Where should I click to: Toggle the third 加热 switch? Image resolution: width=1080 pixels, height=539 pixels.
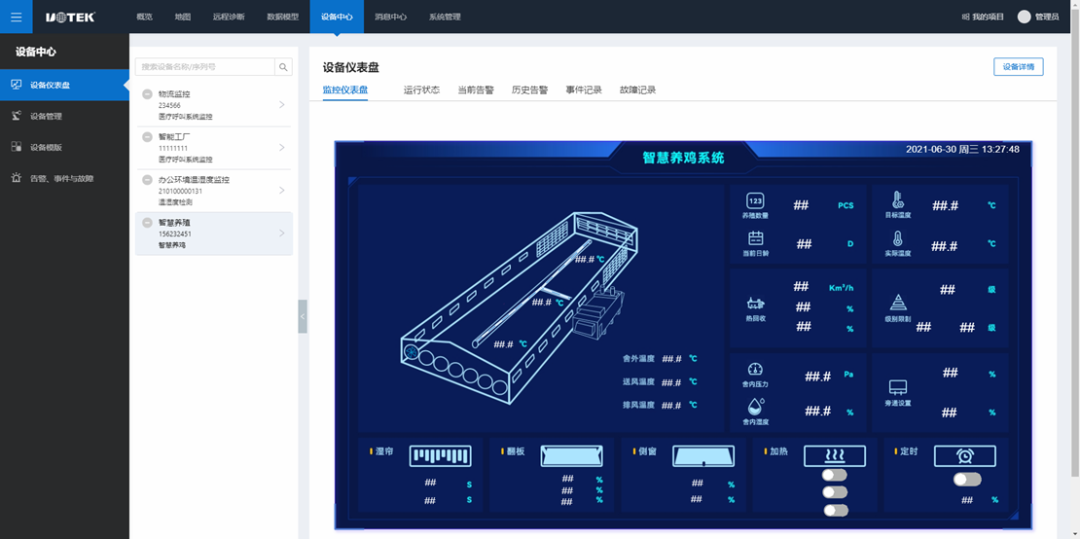tap(835, 510)
